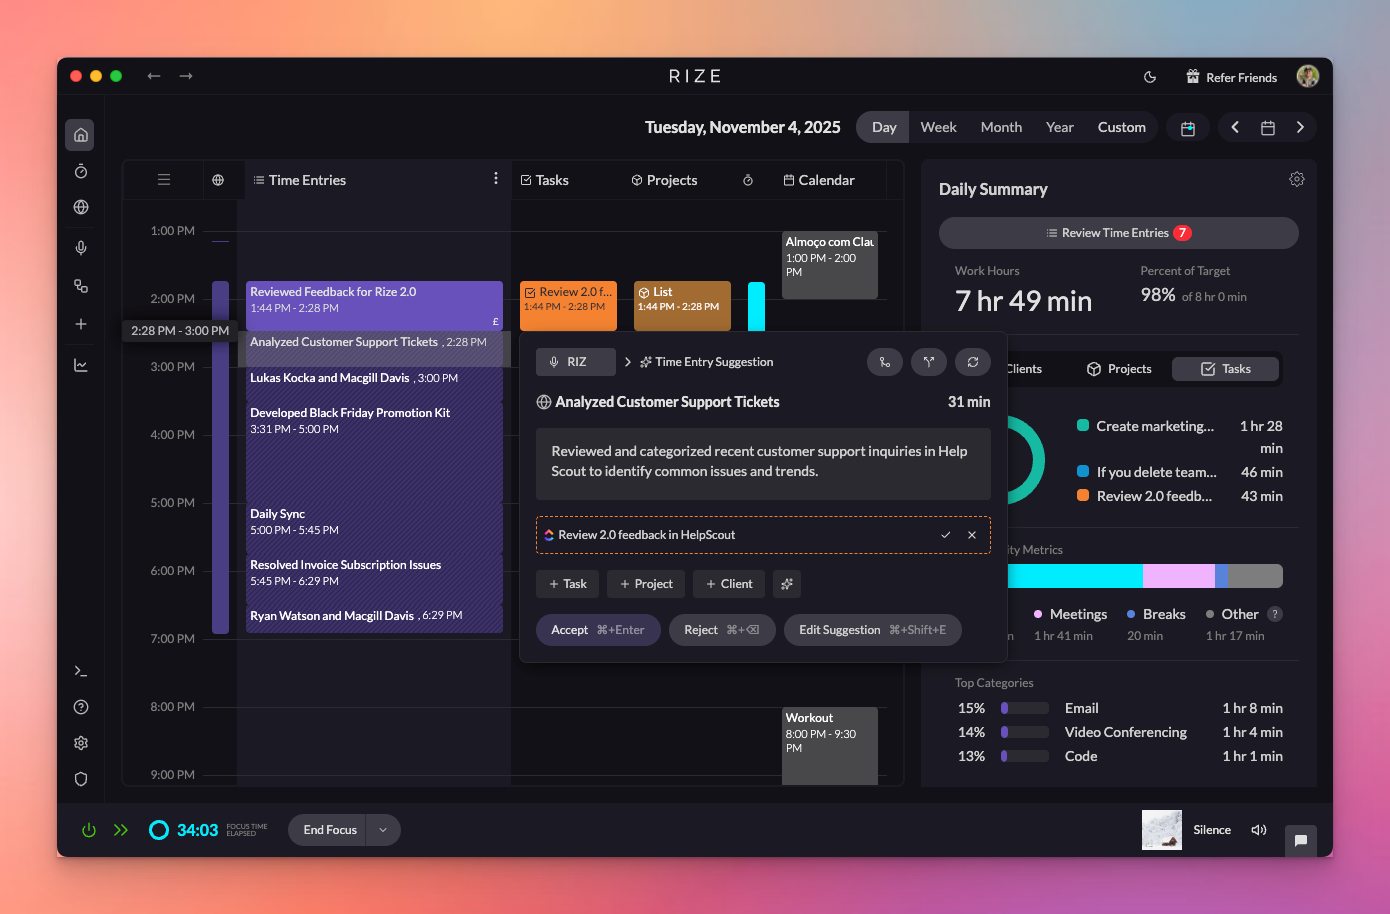Confirm the HelpScout task suggestion checkmark
This screenshot has height=914, width=1390.
945,535
